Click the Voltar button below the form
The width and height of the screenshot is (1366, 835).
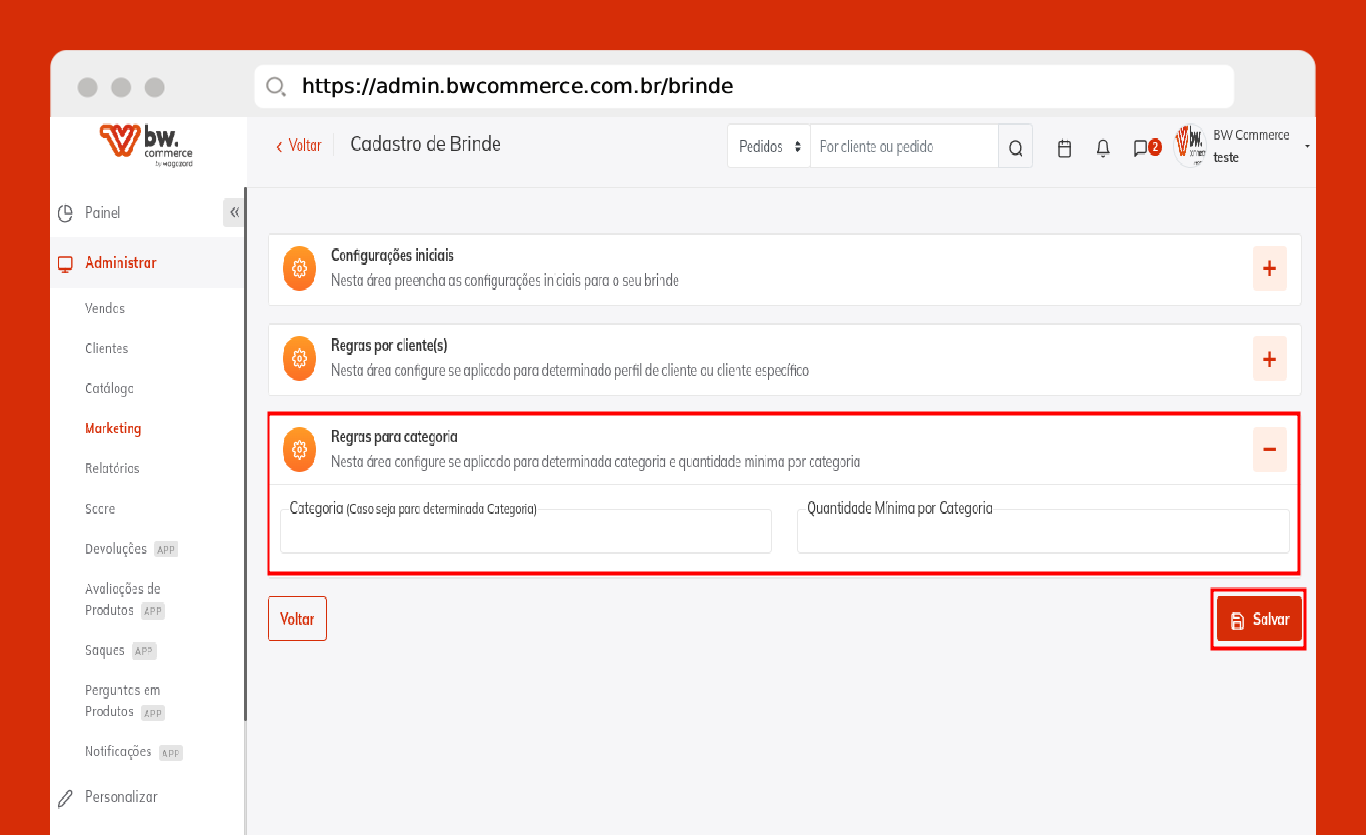coord(297,619)
